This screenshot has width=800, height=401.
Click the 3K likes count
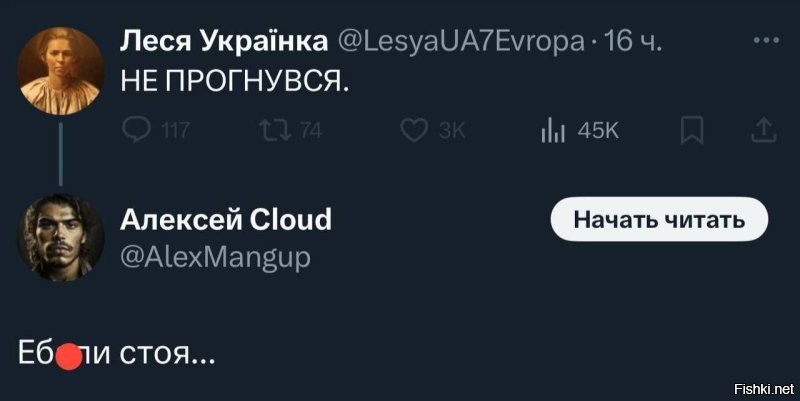tap(453, 132)
